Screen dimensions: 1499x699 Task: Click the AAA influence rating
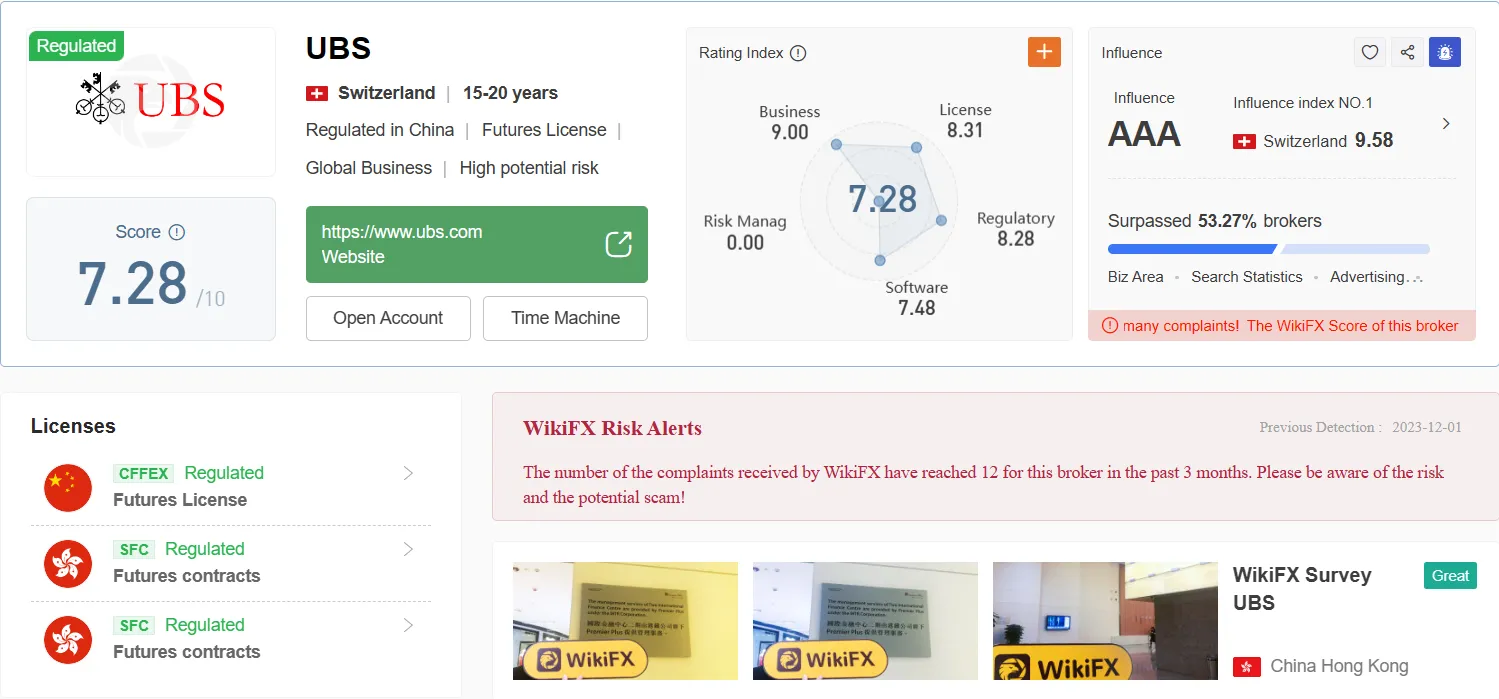click(x=1144, y=134)
